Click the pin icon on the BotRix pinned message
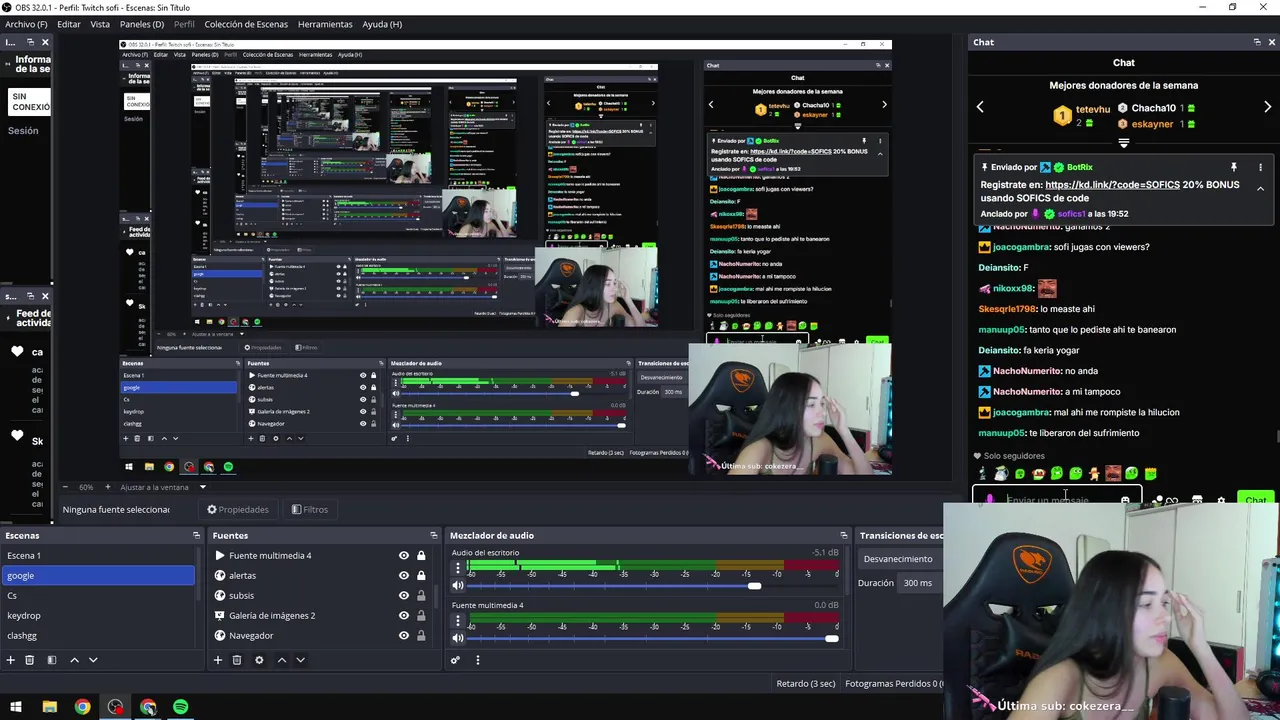The image size is (1280, 720). pyautogui.click(x=1234, y=167)
